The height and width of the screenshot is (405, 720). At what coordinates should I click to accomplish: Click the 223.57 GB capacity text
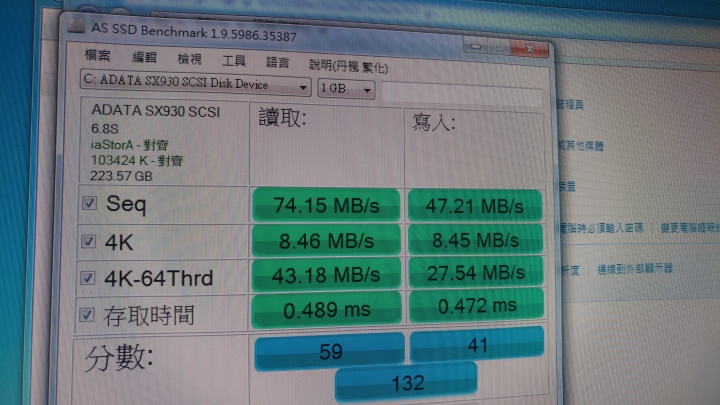tap(121, 176)
